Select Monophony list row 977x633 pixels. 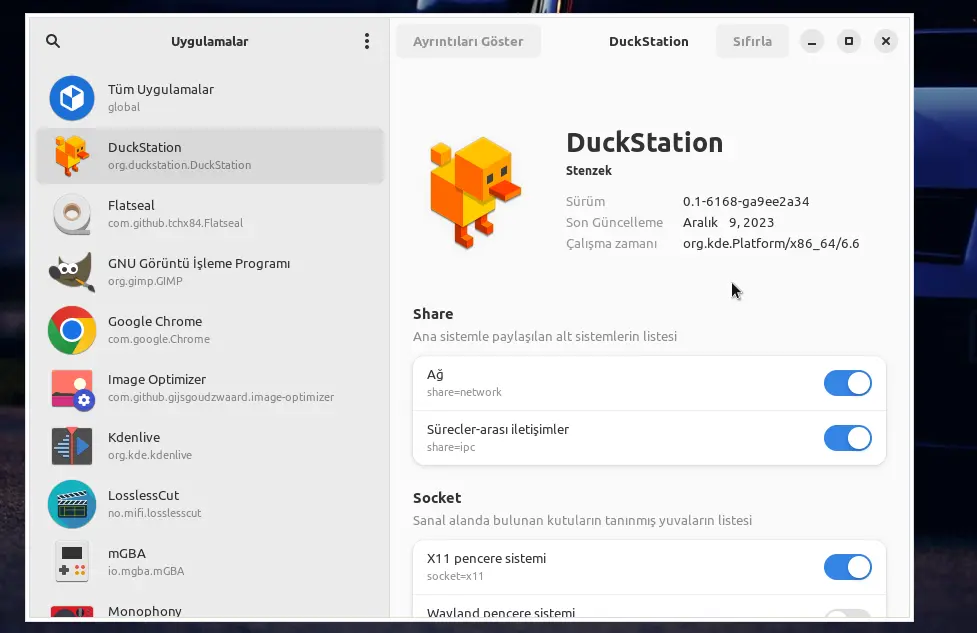coord(210,606)
